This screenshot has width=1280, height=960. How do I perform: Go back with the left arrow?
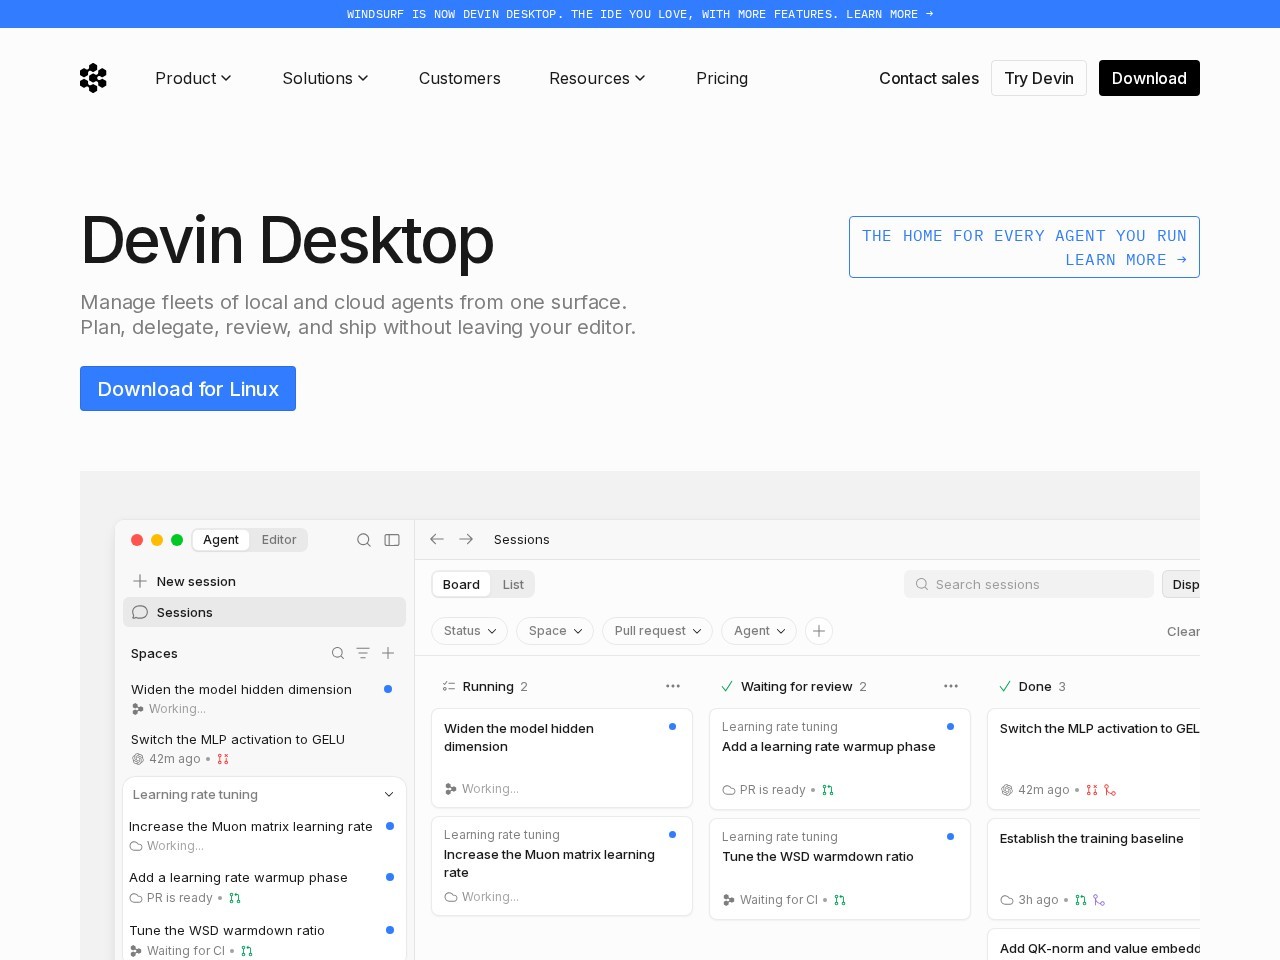[437, 539]
